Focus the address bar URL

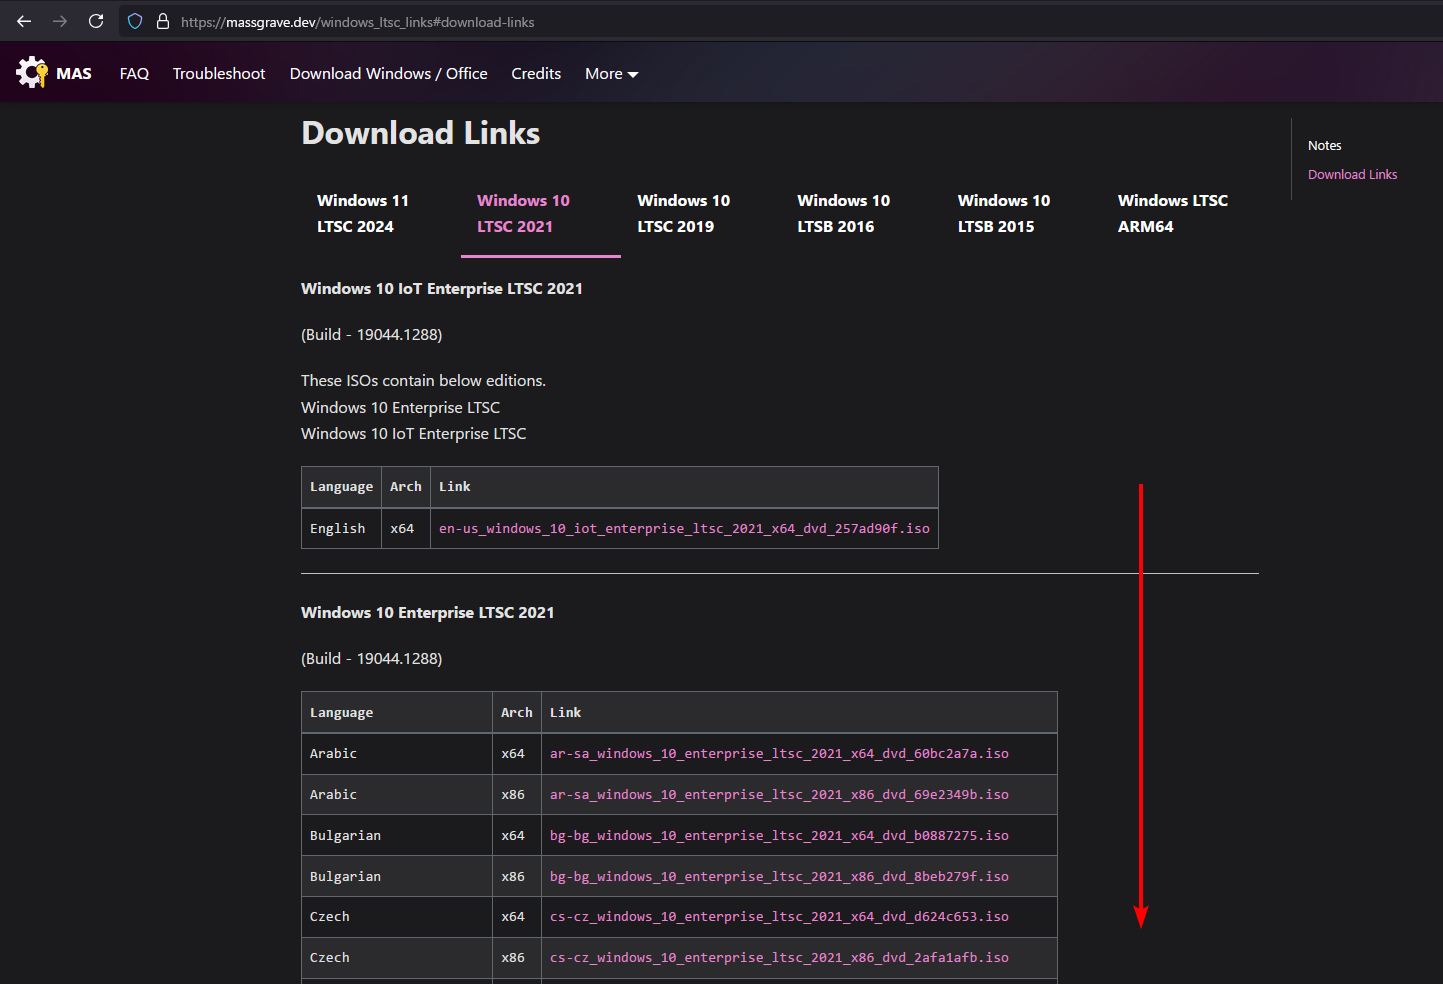[x=357, y=22]
